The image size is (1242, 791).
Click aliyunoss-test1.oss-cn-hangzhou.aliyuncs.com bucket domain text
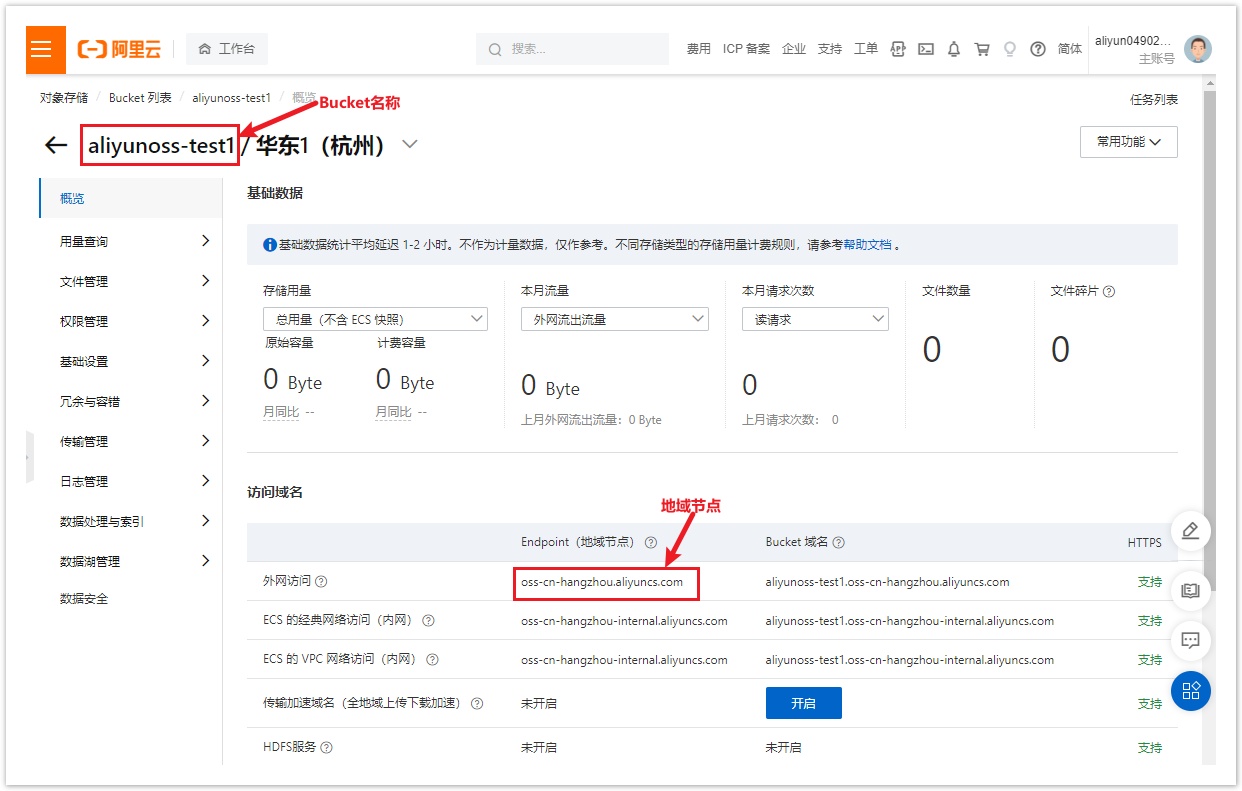tap(887, 582)
